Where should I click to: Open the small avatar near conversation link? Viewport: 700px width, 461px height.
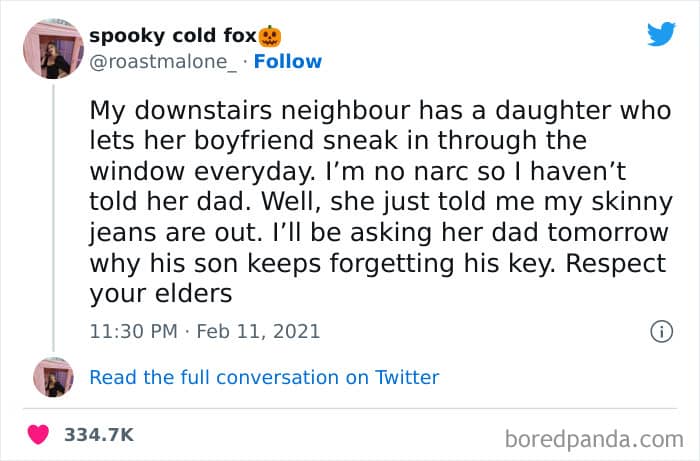click(53, 377)
